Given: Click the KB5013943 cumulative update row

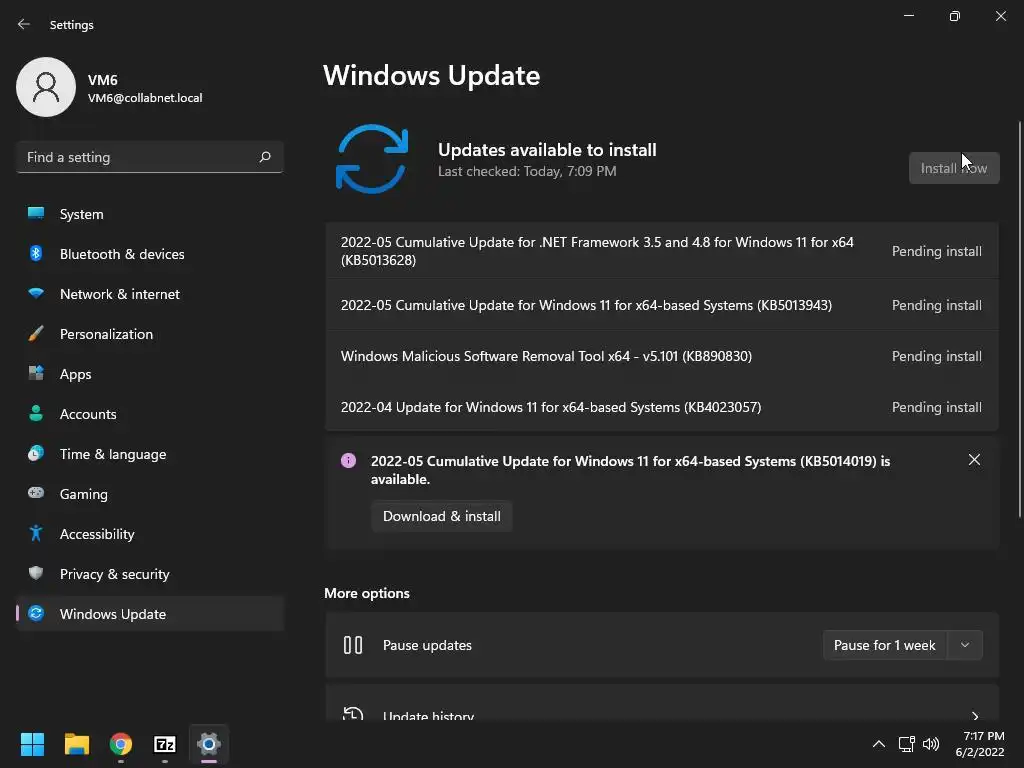Looking at the screenshot, I should [x=662, y=305].
